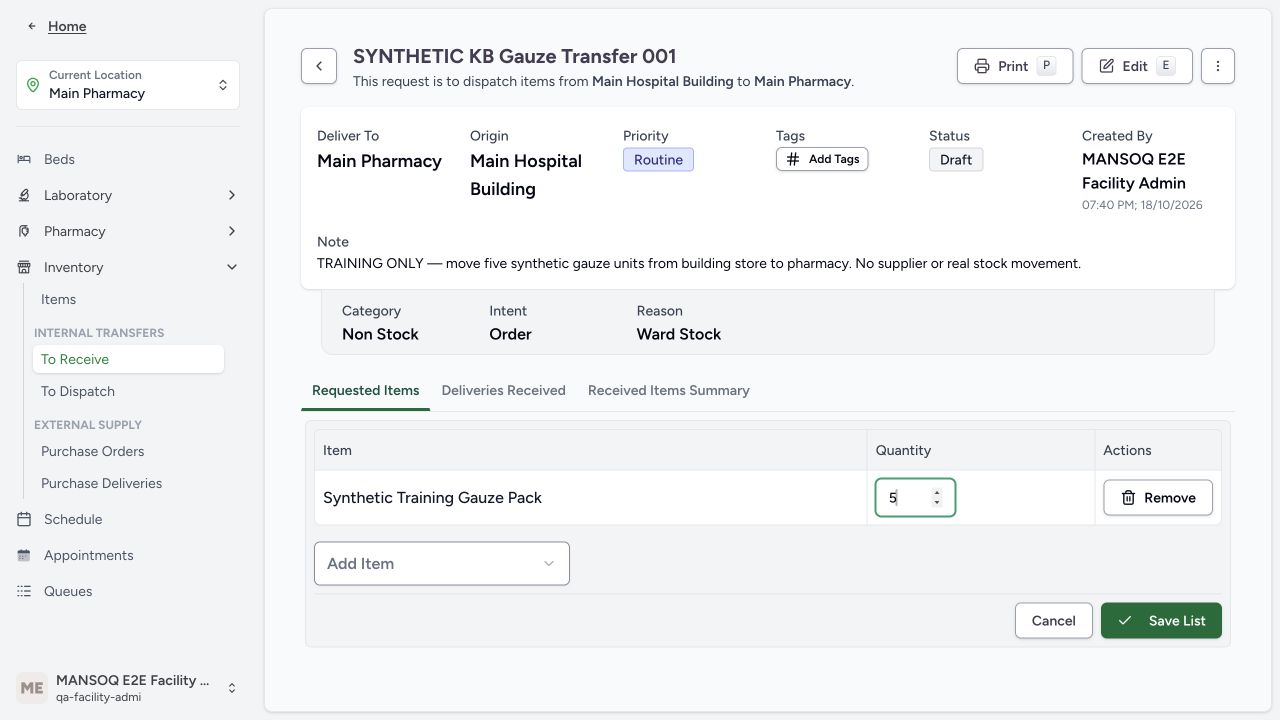Viewport: 1280px width, 720px height.
Task: Click the Cancel button
Action: 1053,621
